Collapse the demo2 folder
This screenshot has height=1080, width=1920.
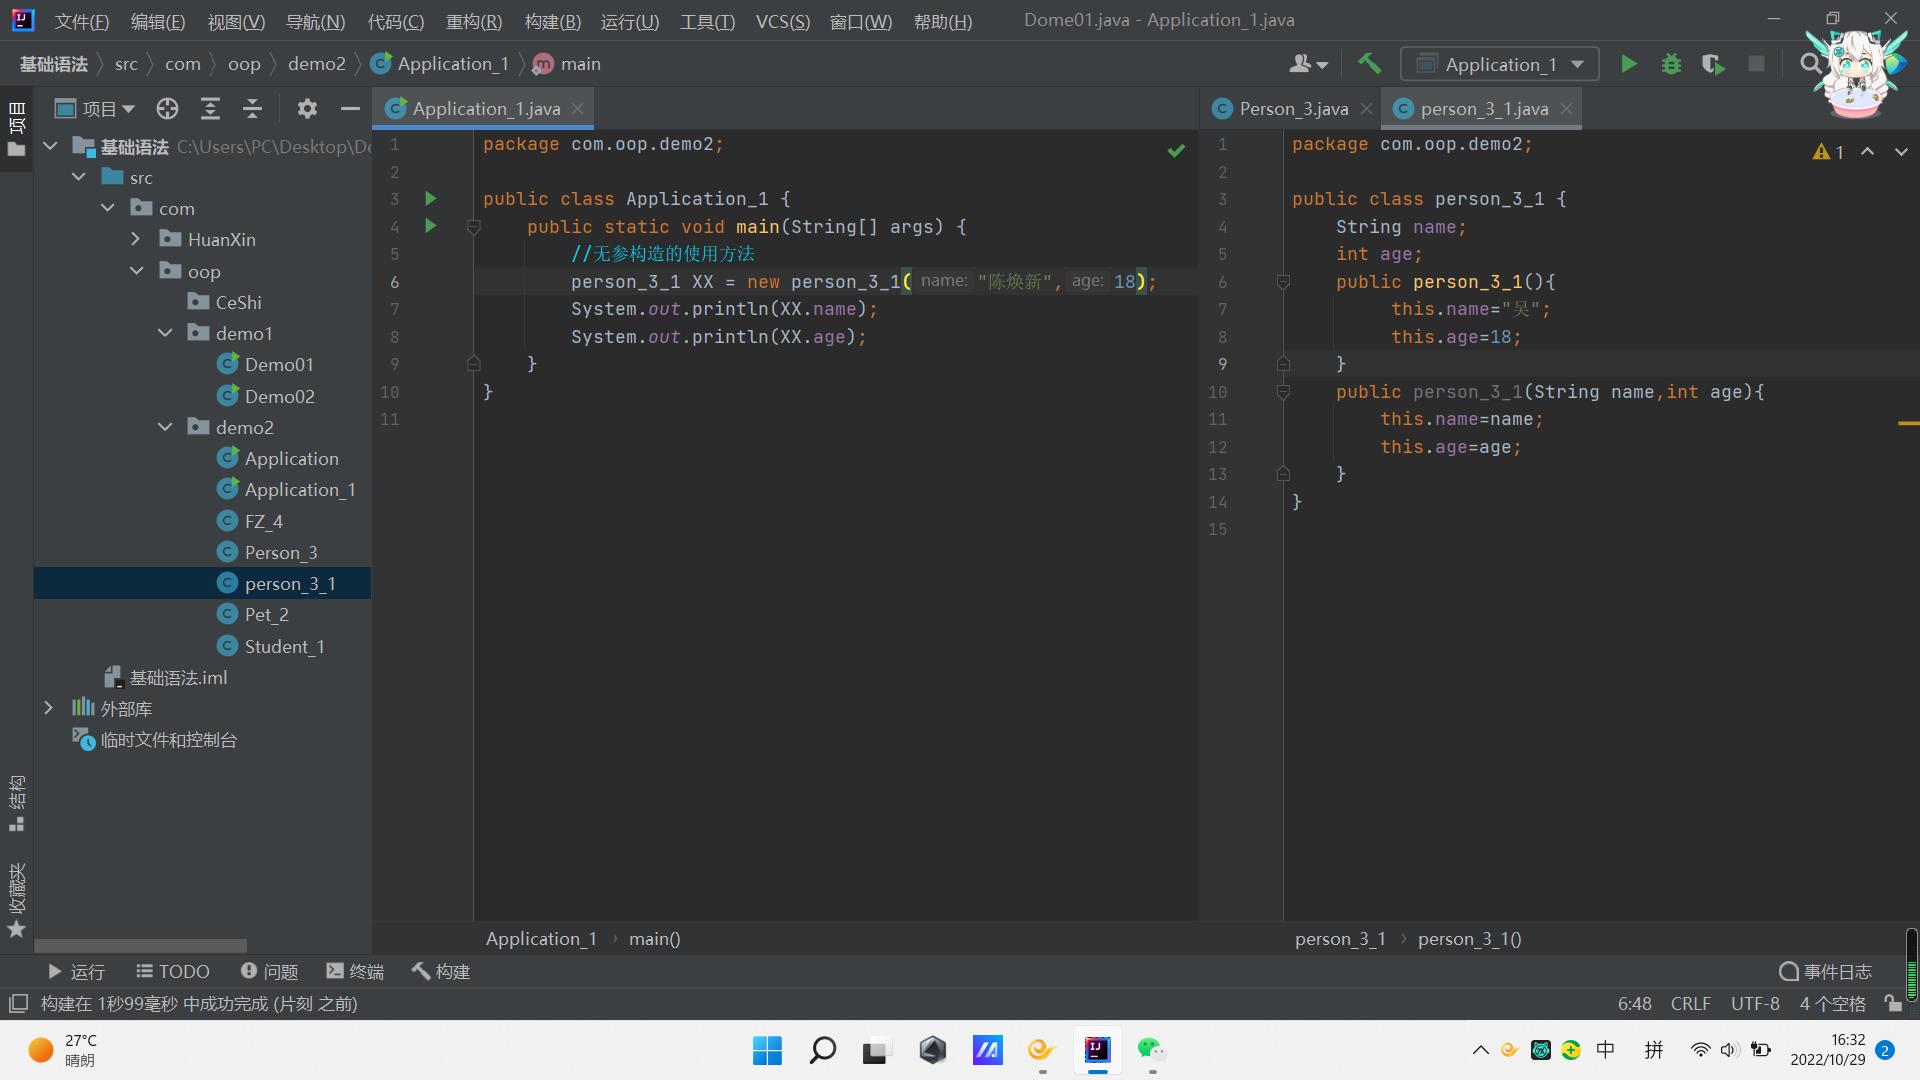[x=165, y=428]
